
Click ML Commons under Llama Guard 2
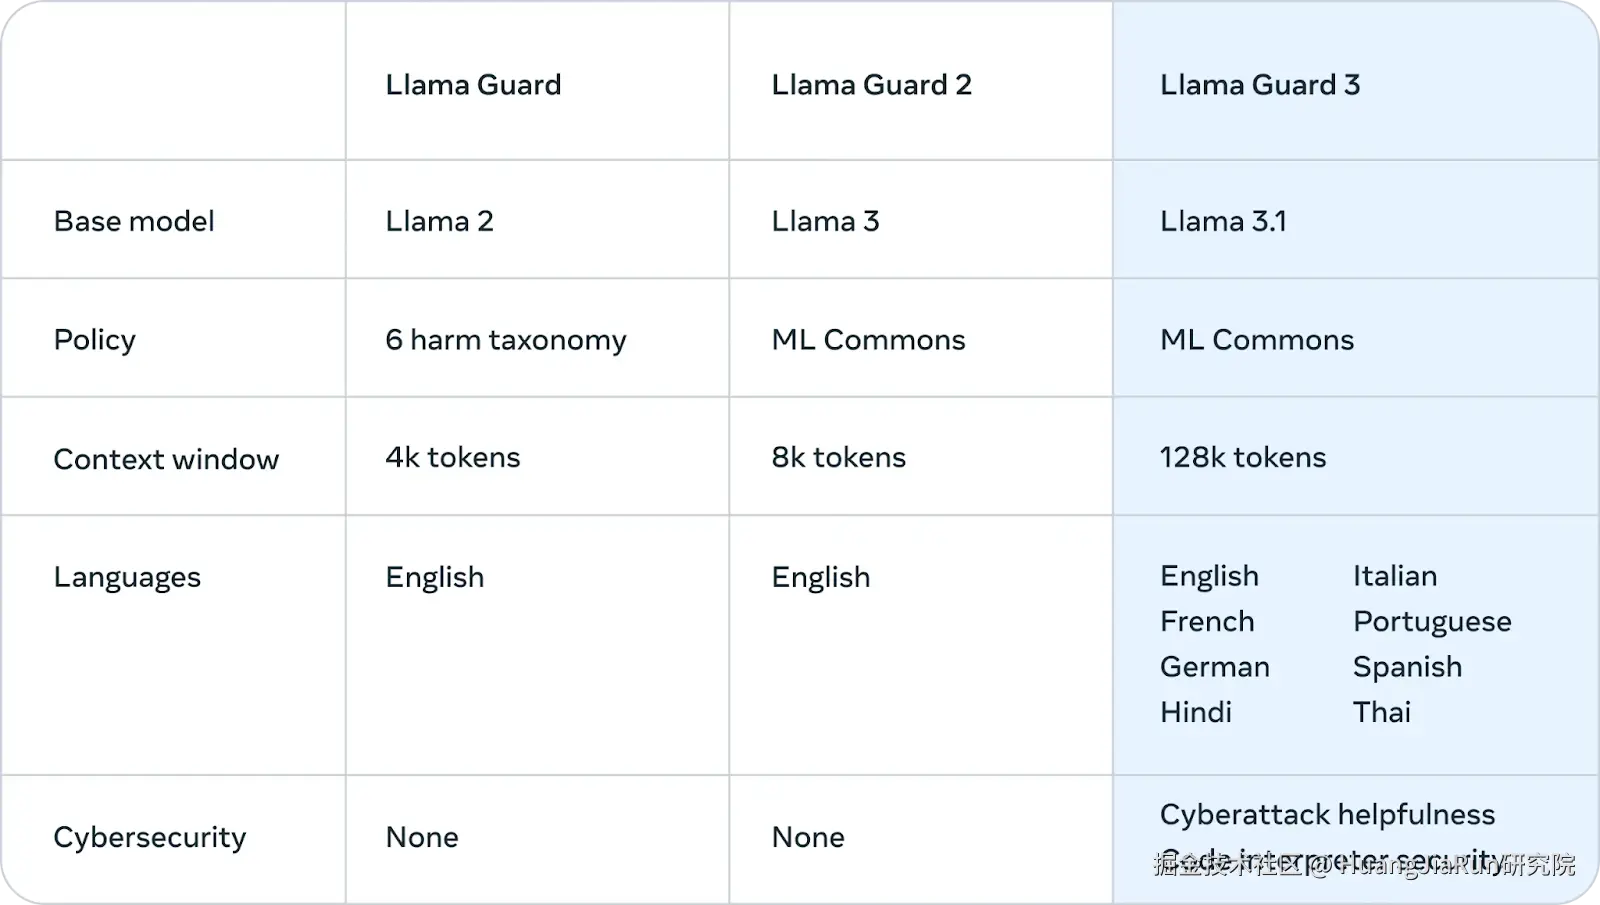point(868,340)
